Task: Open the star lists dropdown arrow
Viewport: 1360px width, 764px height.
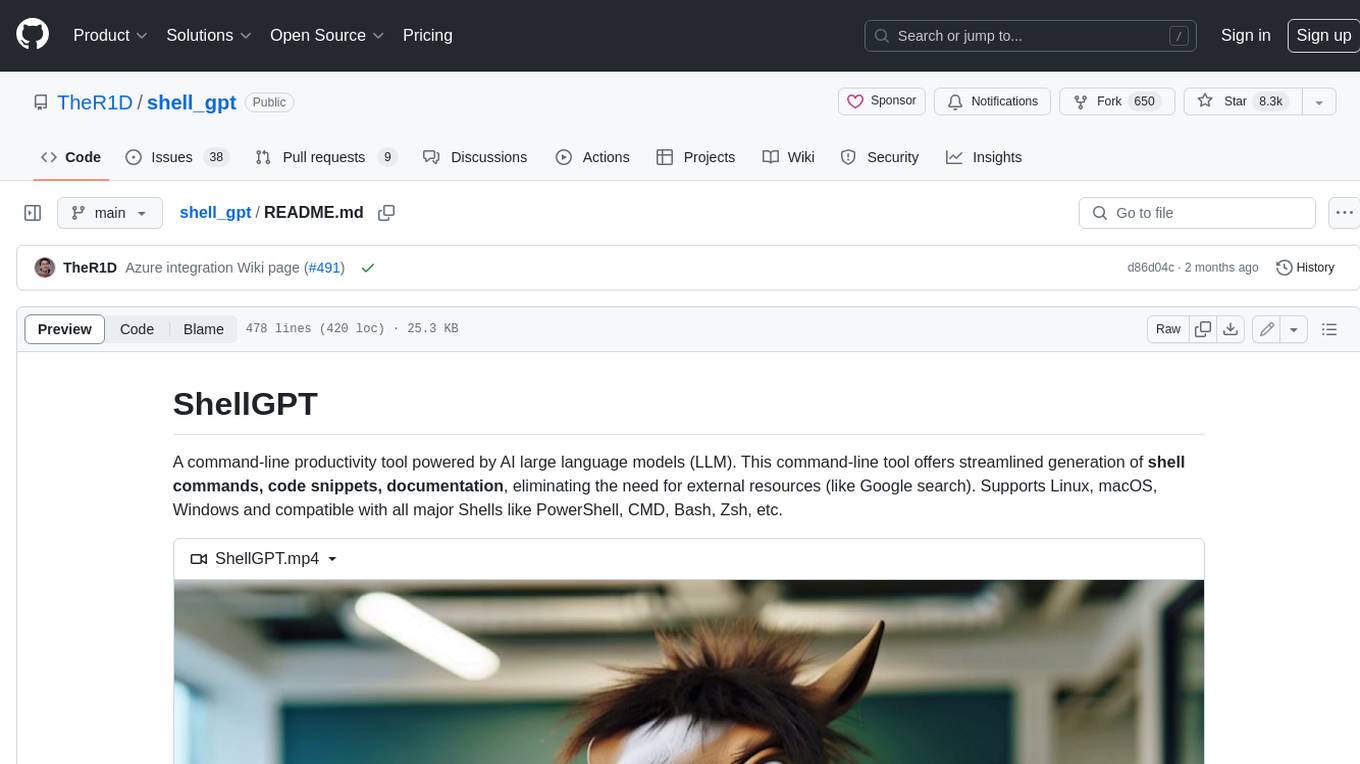Action: pos(1318,102)
